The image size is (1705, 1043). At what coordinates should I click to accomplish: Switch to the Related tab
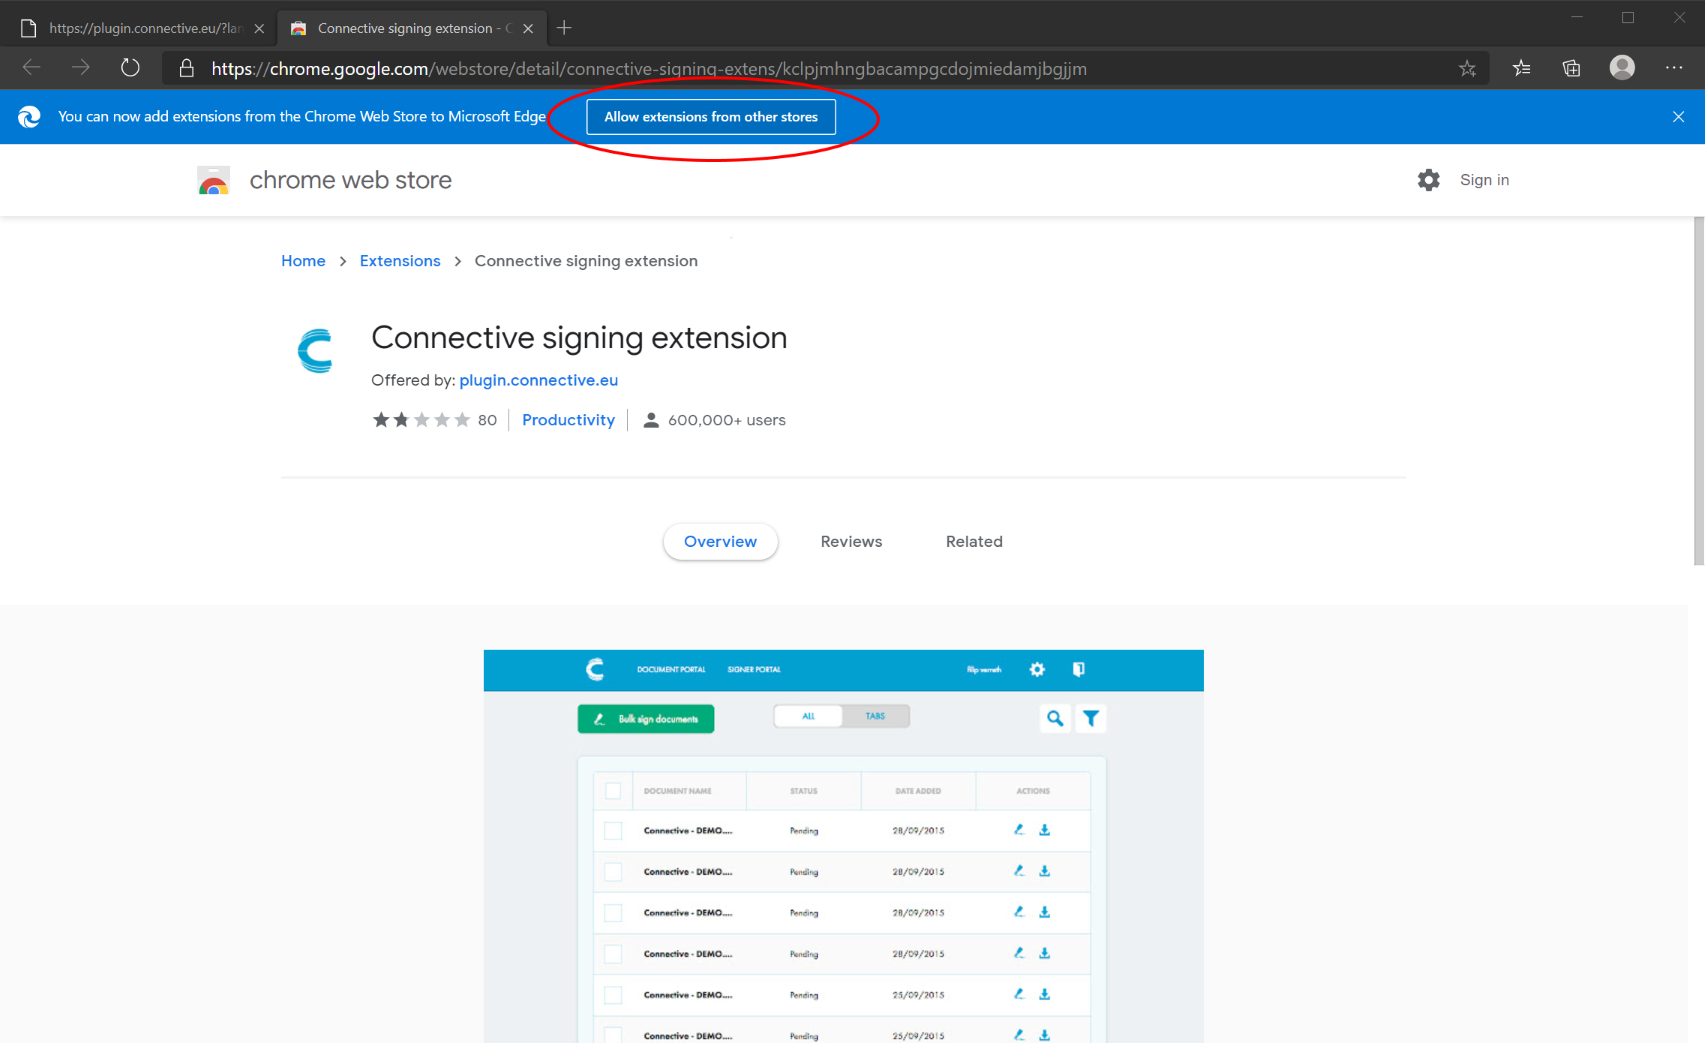pyautogui.click(x=974, y=541)
